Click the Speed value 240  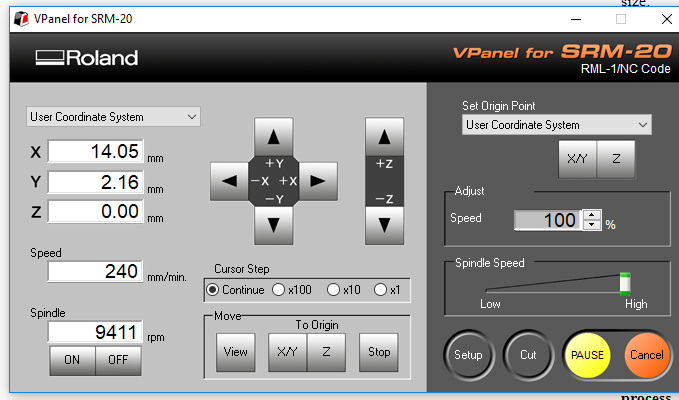pos(95,271)
